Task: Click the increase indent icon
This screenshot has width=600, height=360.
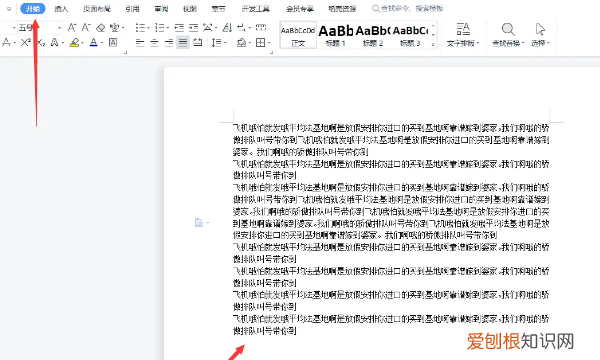Action: click(194, 28)
